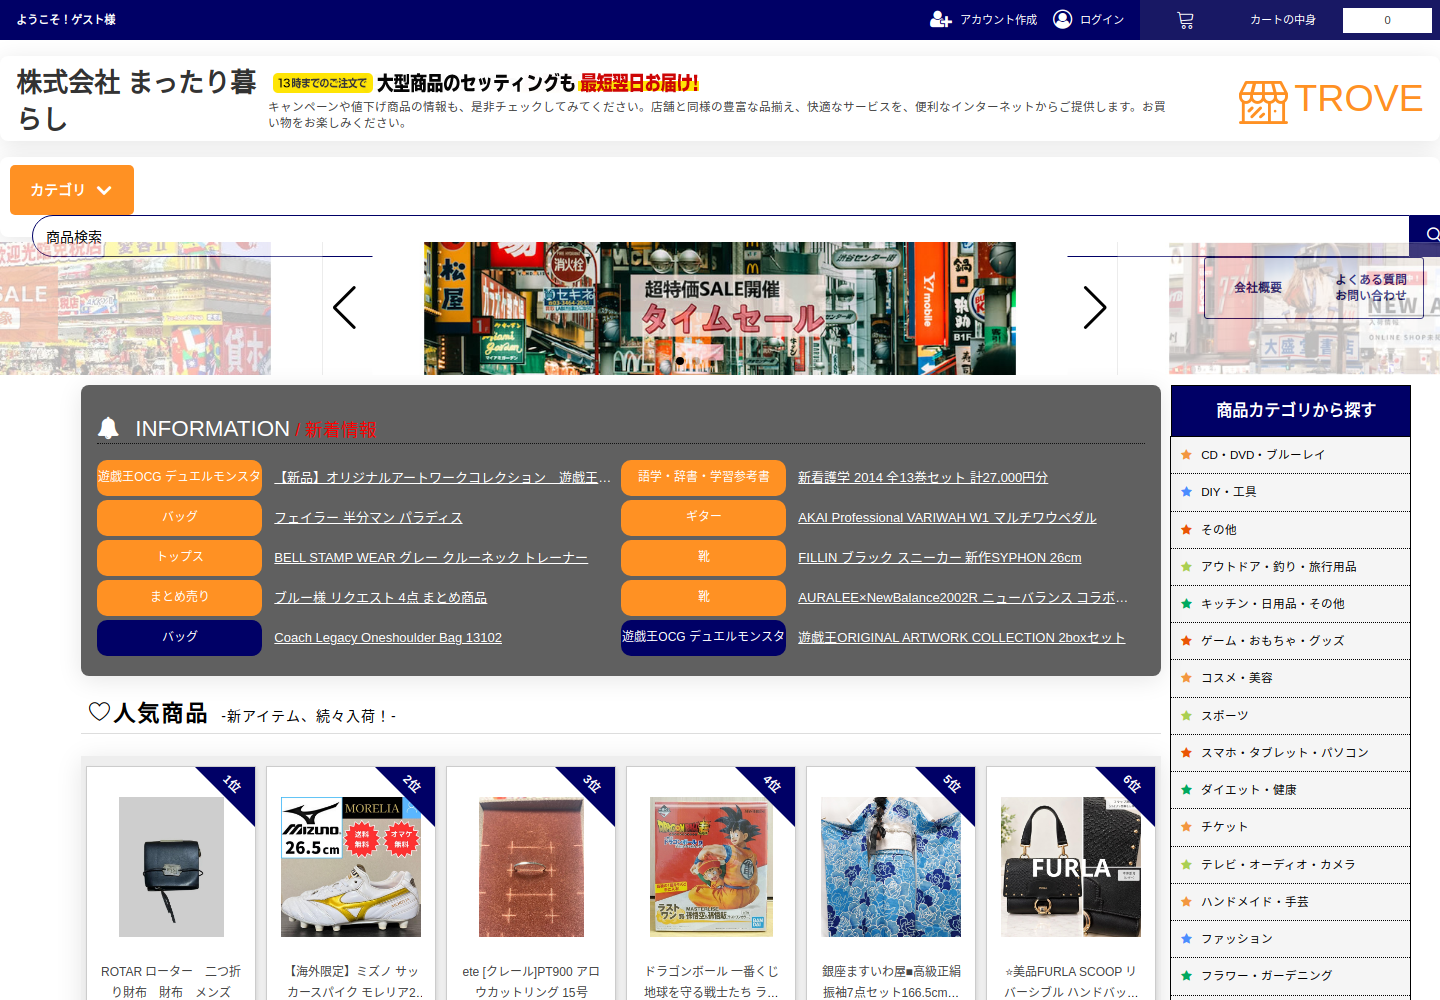Click the account creation person icon
The image size is (1440, 1000).
tap(940, 19)
